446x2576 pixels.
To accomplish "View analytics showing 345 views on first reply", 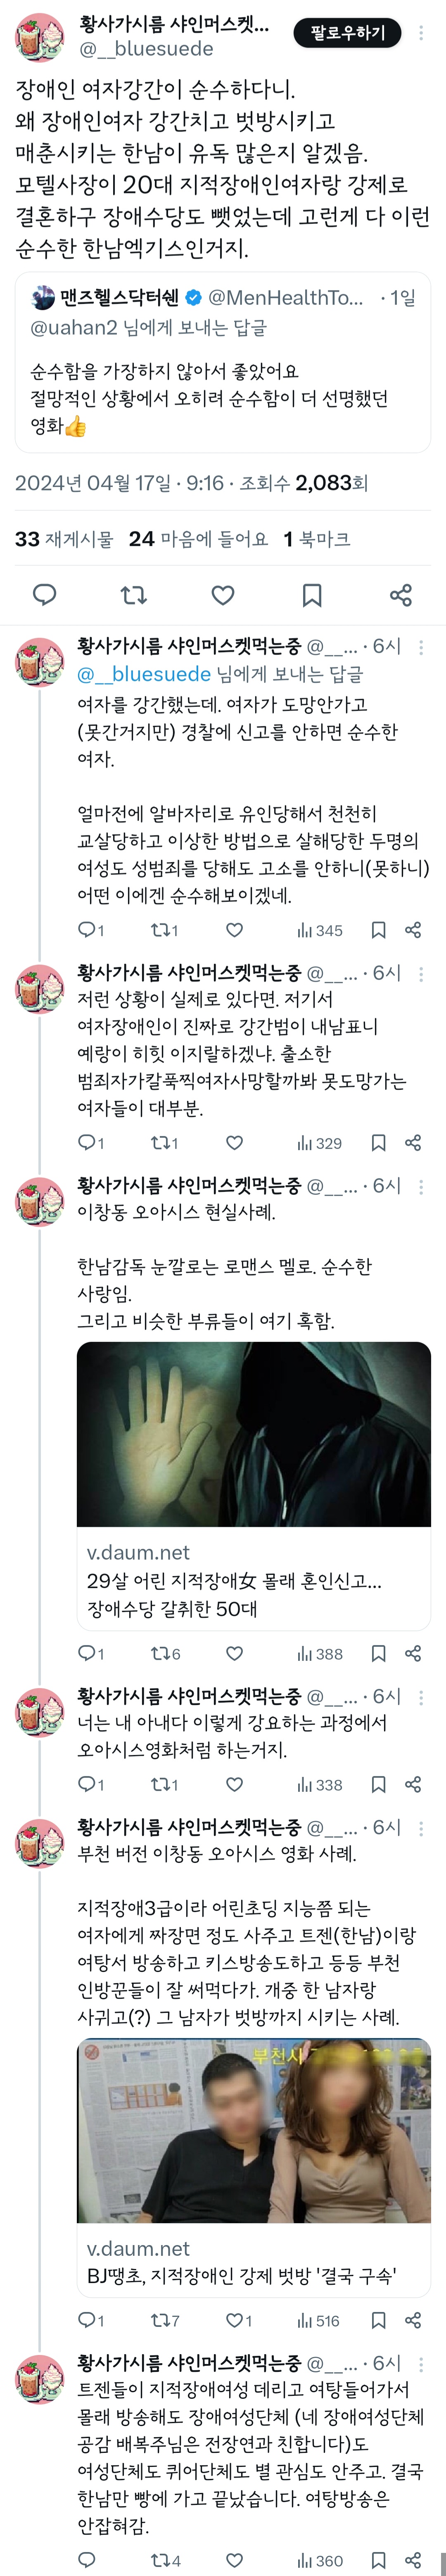I will (320, 930).
